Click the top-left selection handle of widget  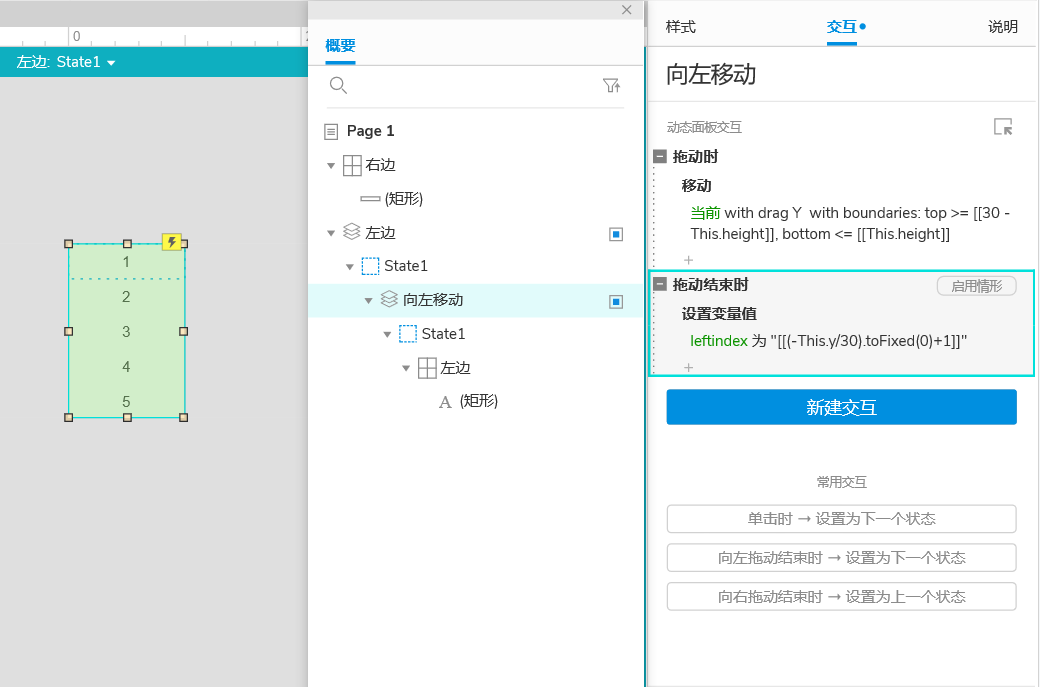point(69,244)
